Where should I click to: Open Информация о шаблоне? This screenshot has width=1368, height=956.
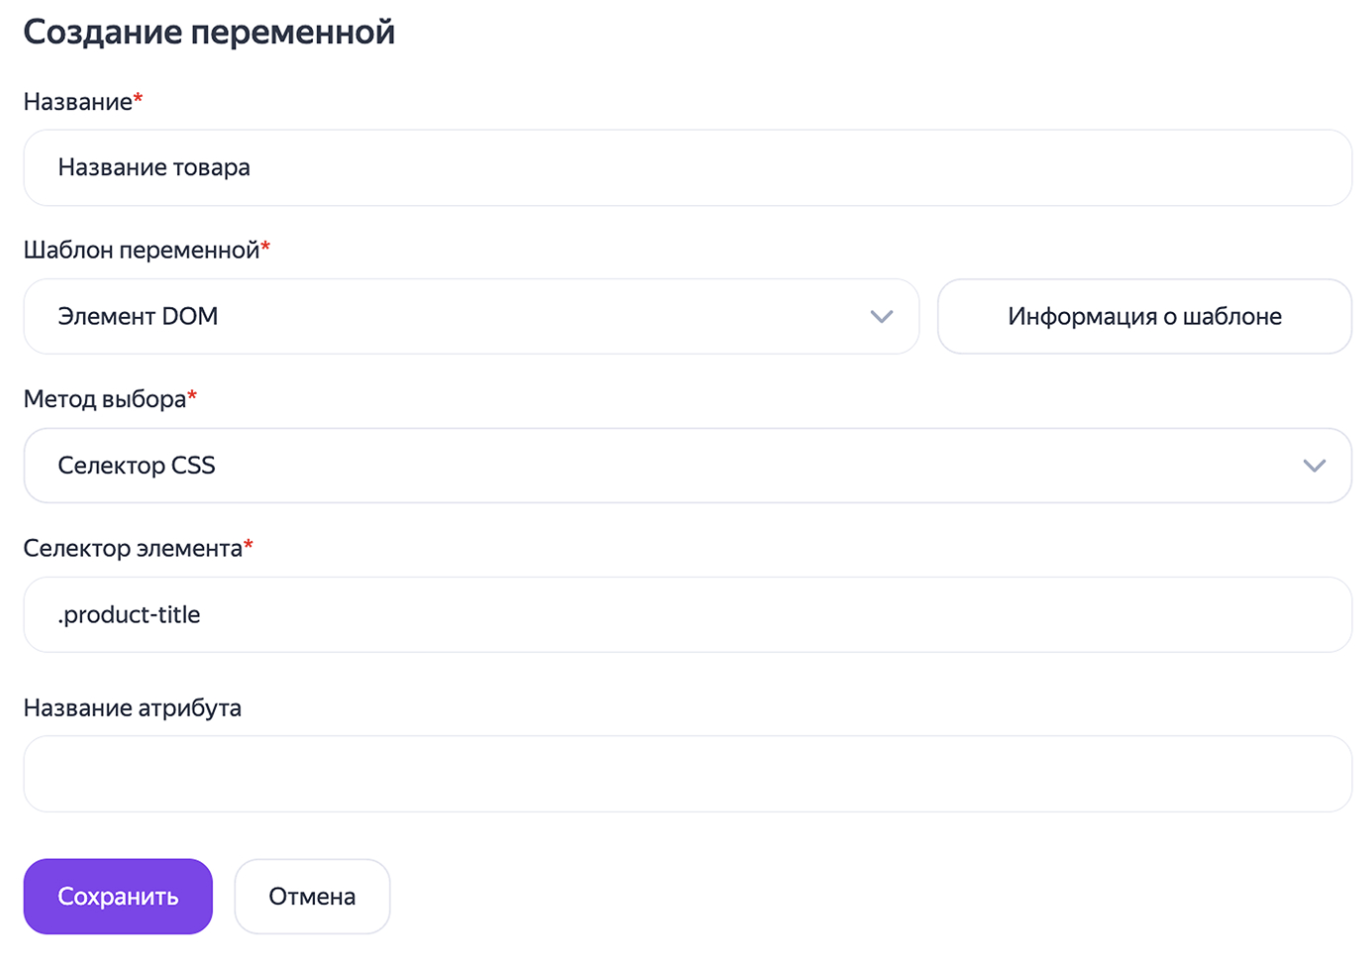point(1144,317)
